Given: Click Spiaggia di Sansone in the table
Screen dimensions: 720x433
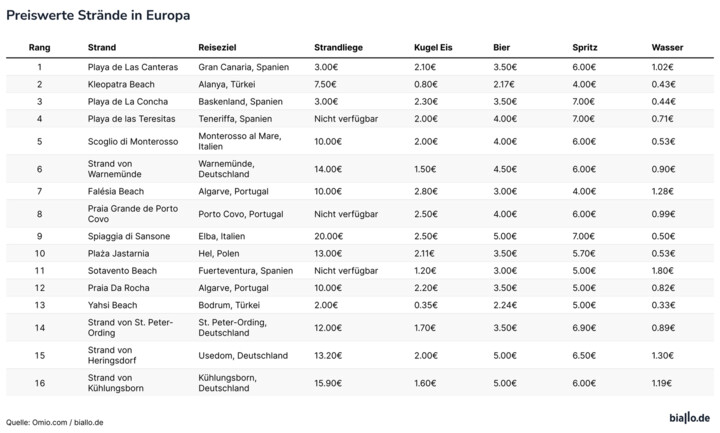Looking at the screenshot, I should [129, 236].
